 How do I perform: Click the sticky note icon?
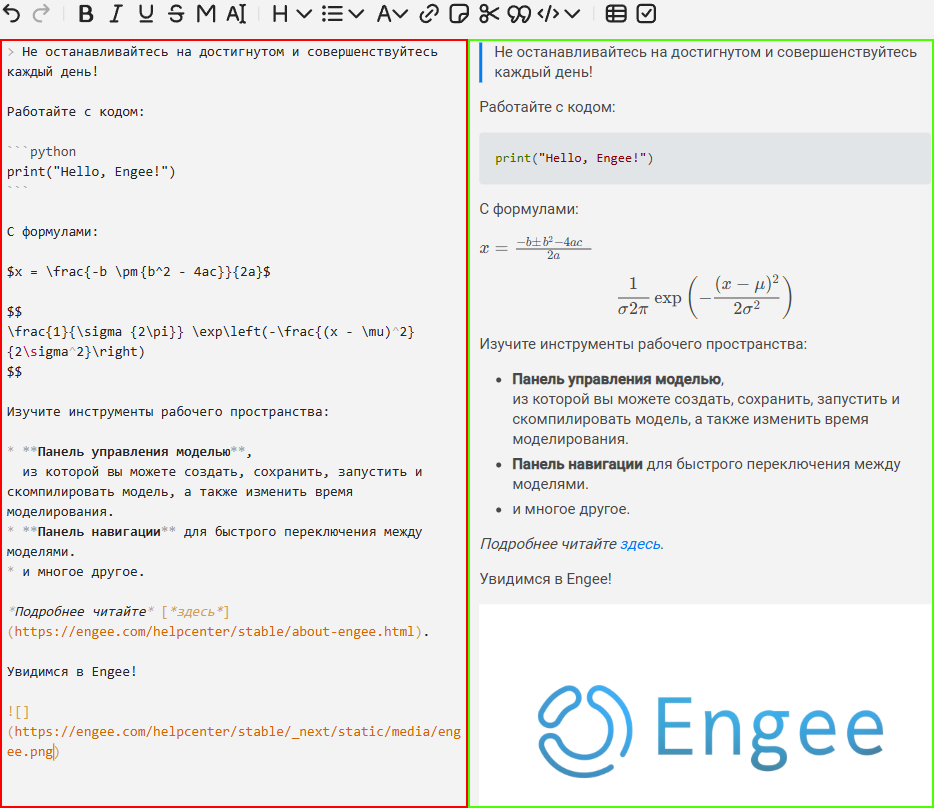tap(459, 13)
